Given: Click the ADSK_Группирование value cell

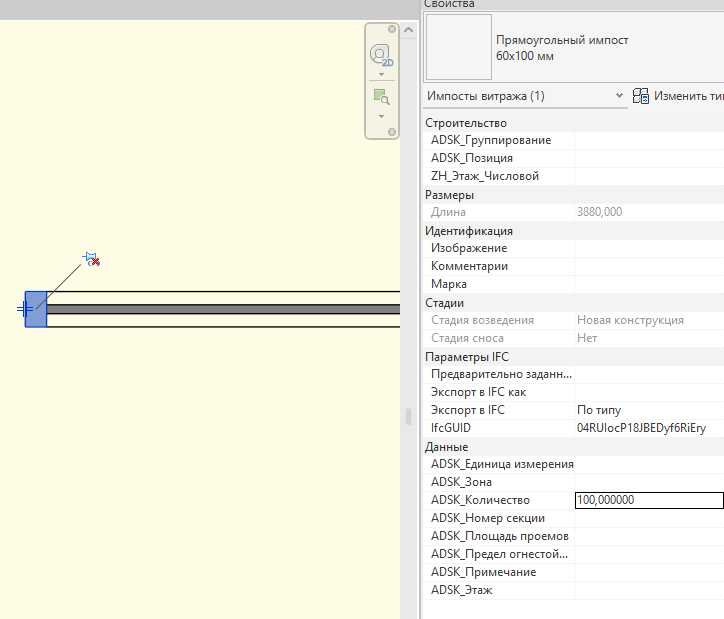Looking at the screenshot, I should point(649,140).
